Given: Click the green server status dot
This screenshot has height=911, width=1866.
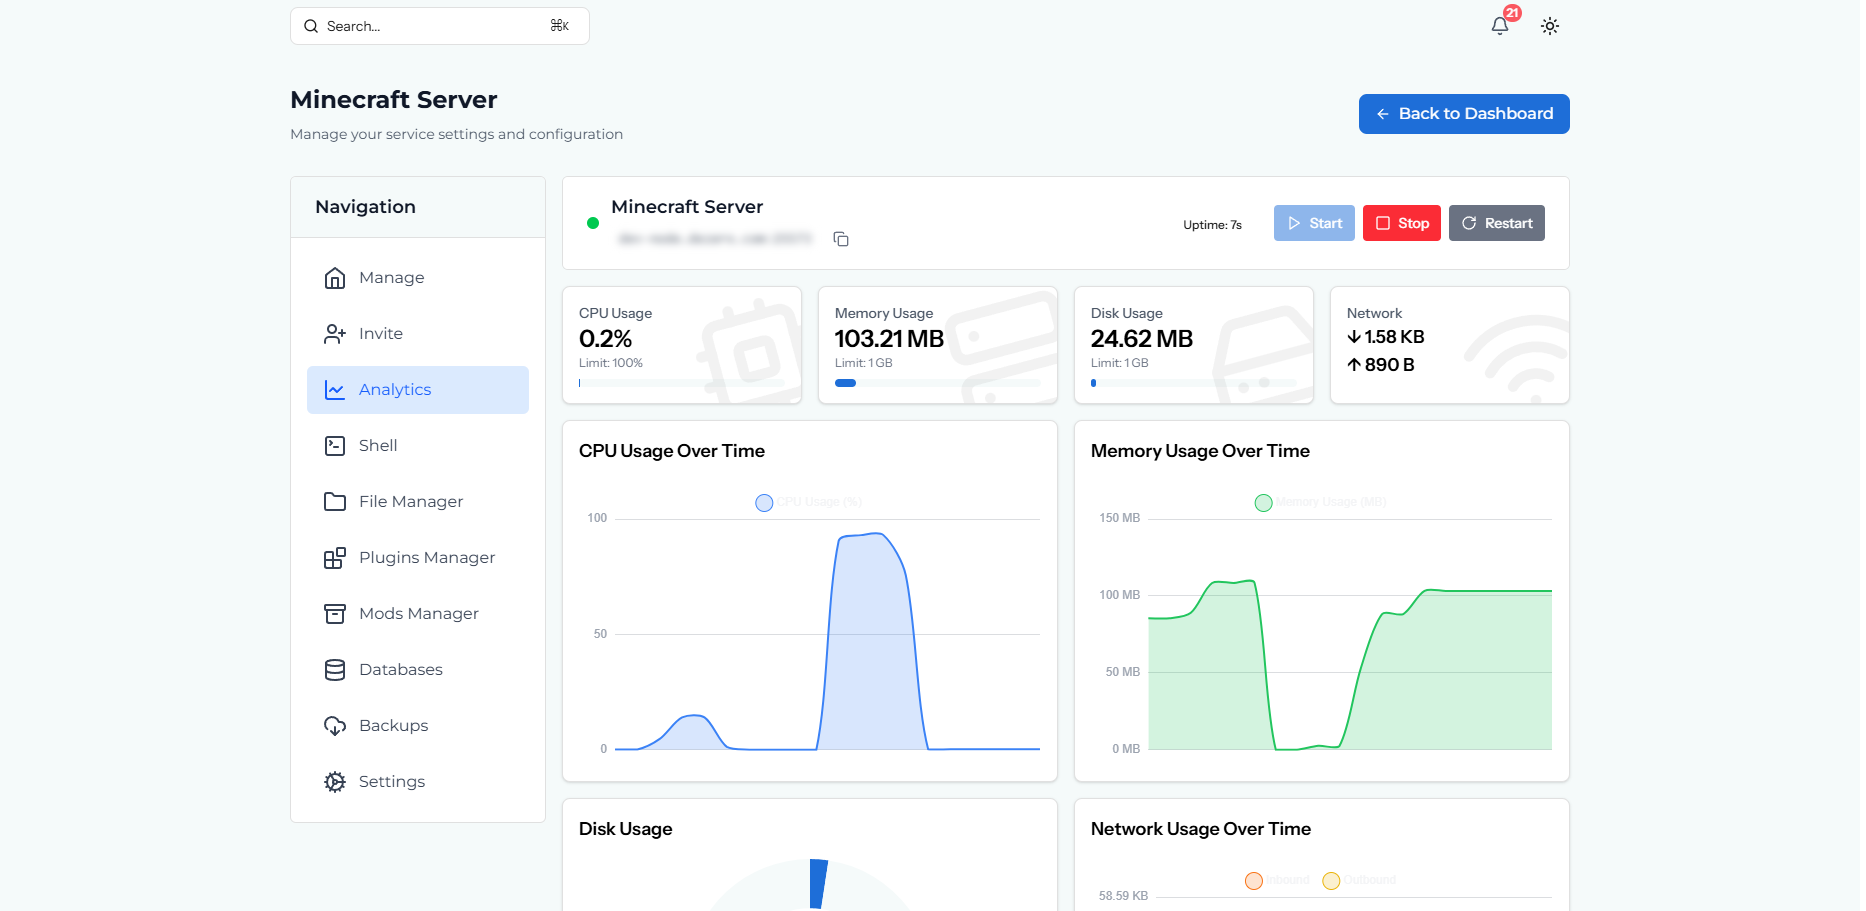Looking at the screenshot, I should (593, 223).
